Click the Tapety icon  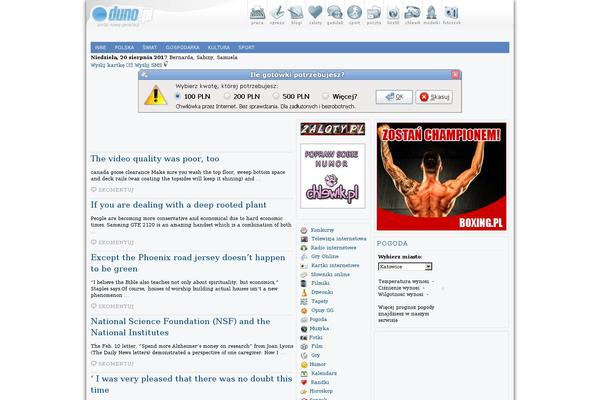[304, 302]
